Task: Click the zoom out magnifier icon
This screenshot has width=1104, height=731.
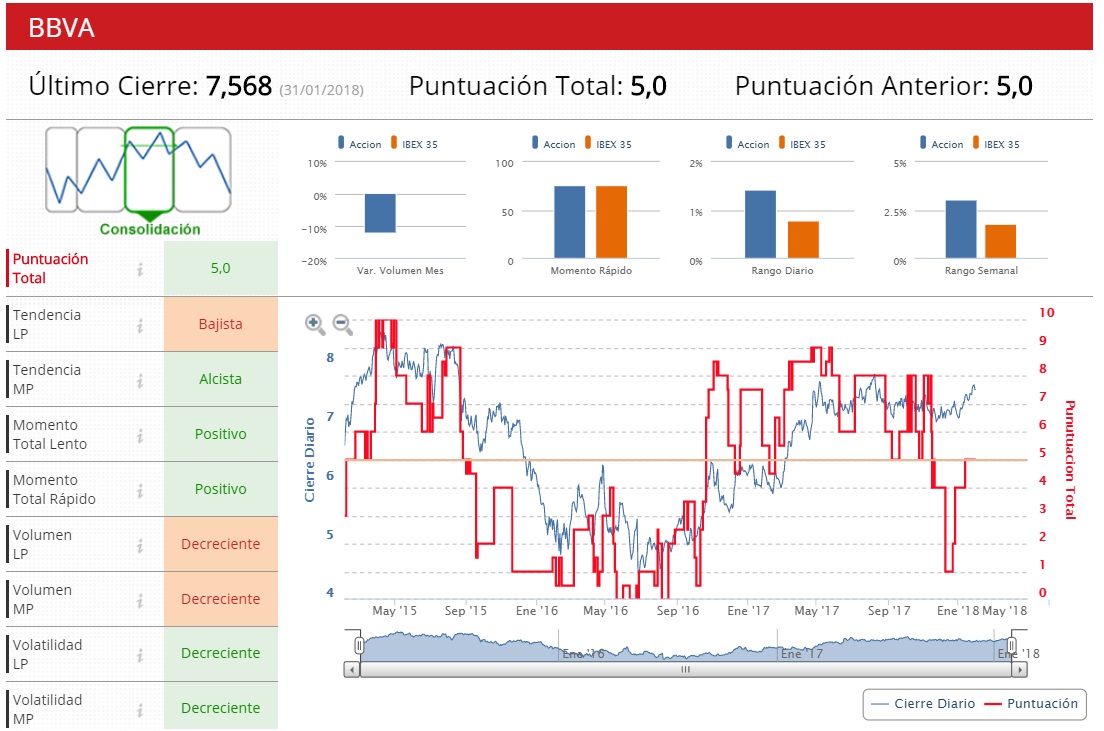Action: point(343,324)
